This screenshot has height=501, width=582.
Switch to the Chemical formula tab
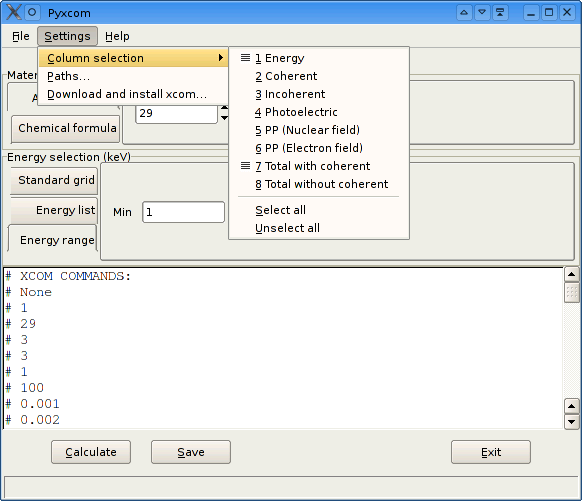tap(65, 128)
